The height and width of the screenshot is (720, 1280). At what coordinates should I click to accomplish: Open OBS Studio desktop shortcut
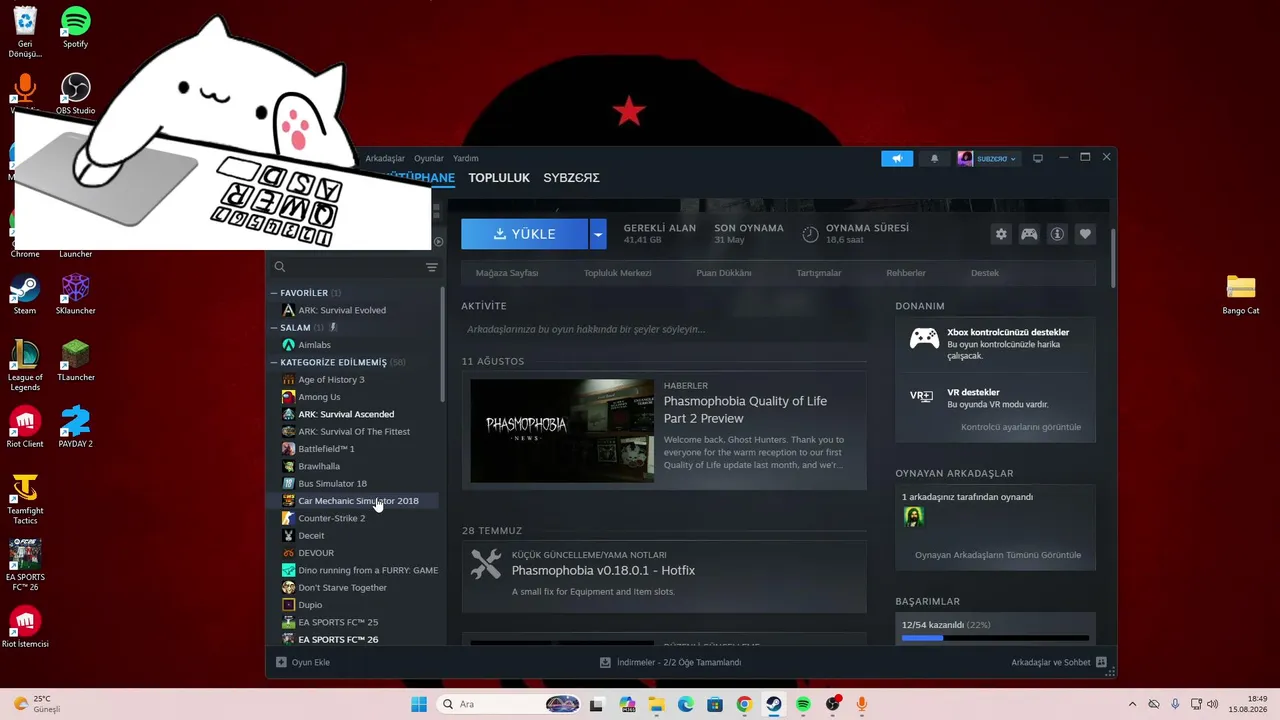point(75,94)
